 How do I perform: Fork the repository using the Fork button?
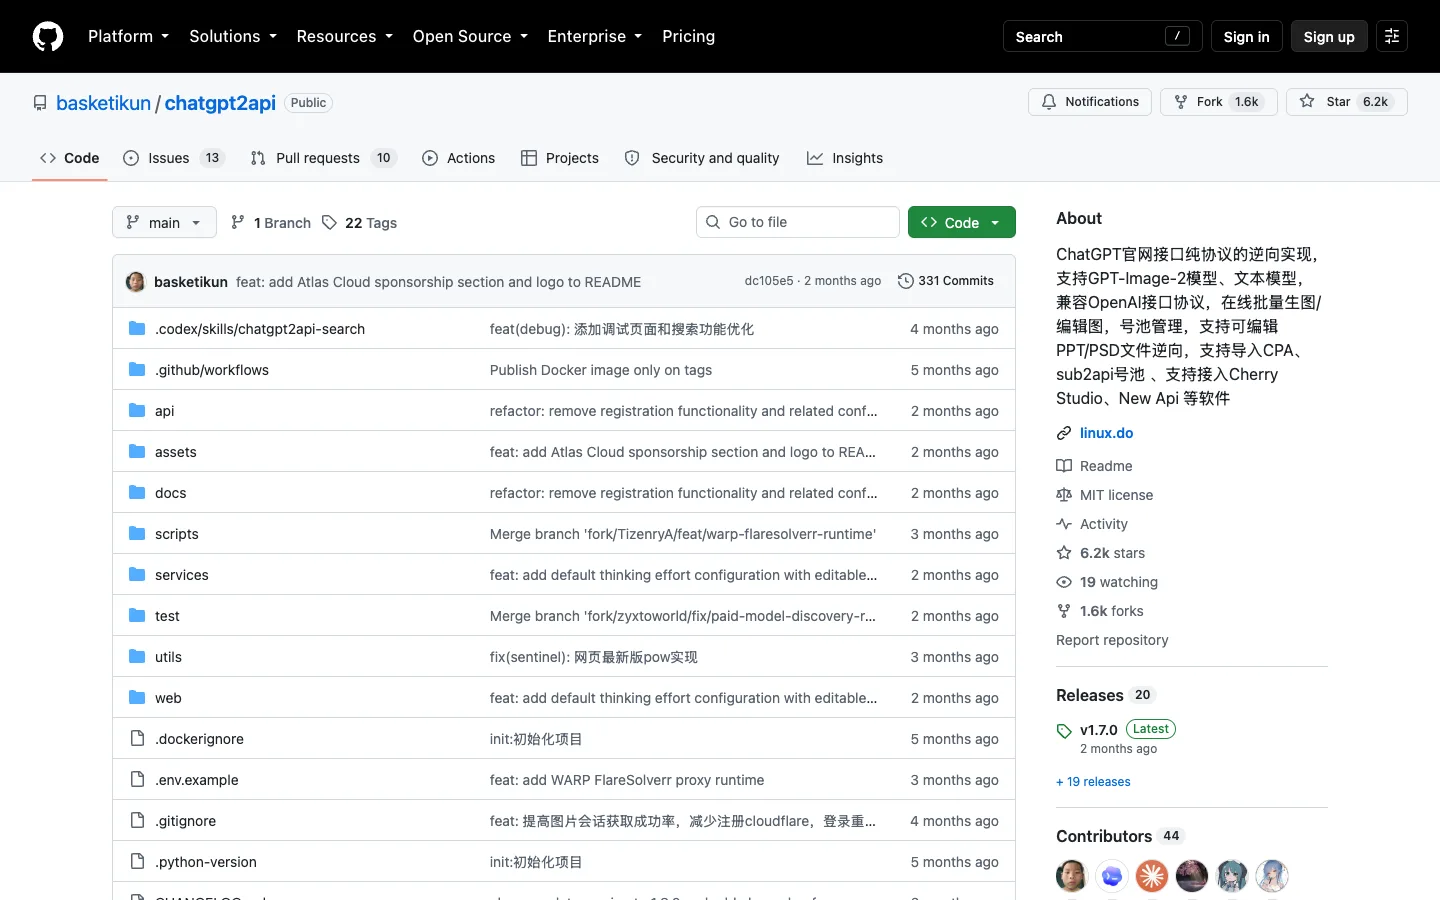(1219, 102)
